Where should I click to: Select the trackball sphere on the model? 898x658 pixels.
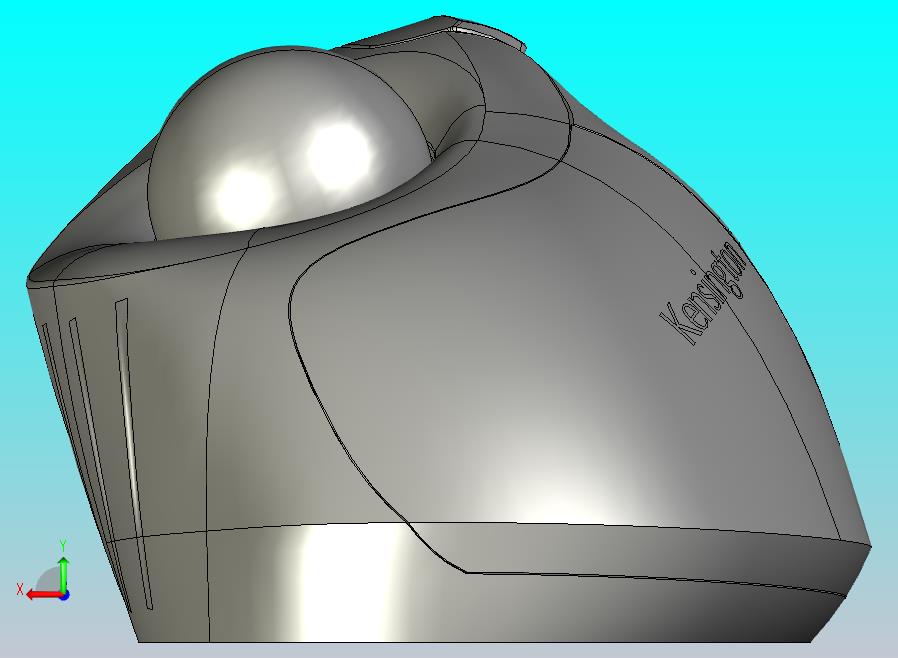click(290, 142)
